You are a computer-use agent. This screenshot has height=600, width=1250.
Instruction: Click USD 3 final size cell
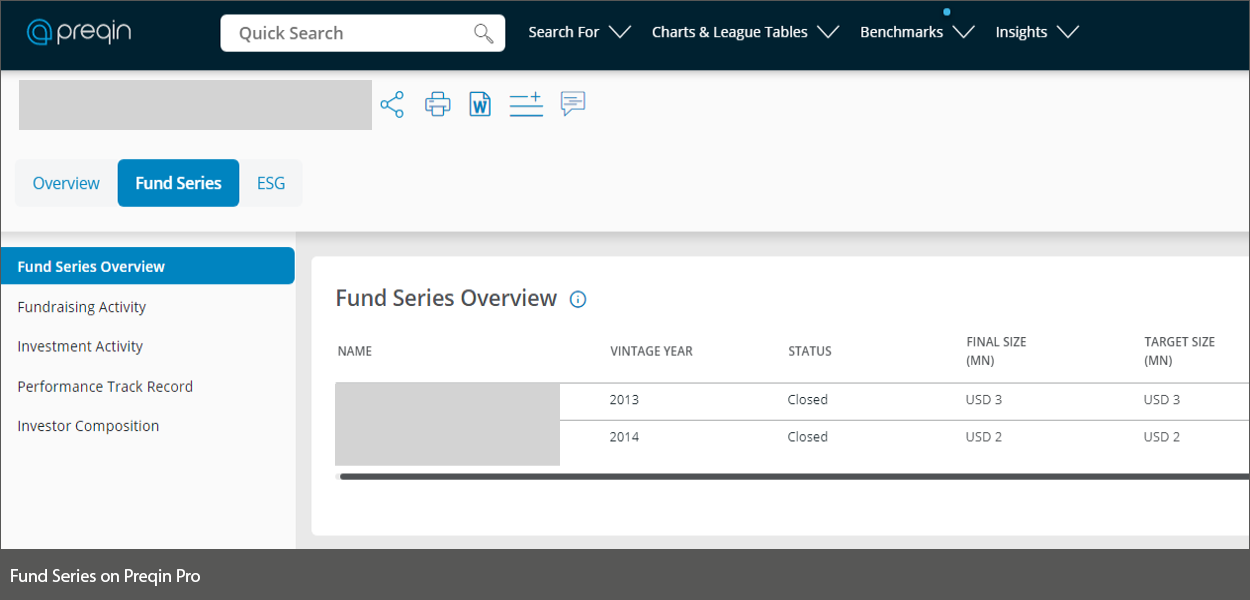984,400
